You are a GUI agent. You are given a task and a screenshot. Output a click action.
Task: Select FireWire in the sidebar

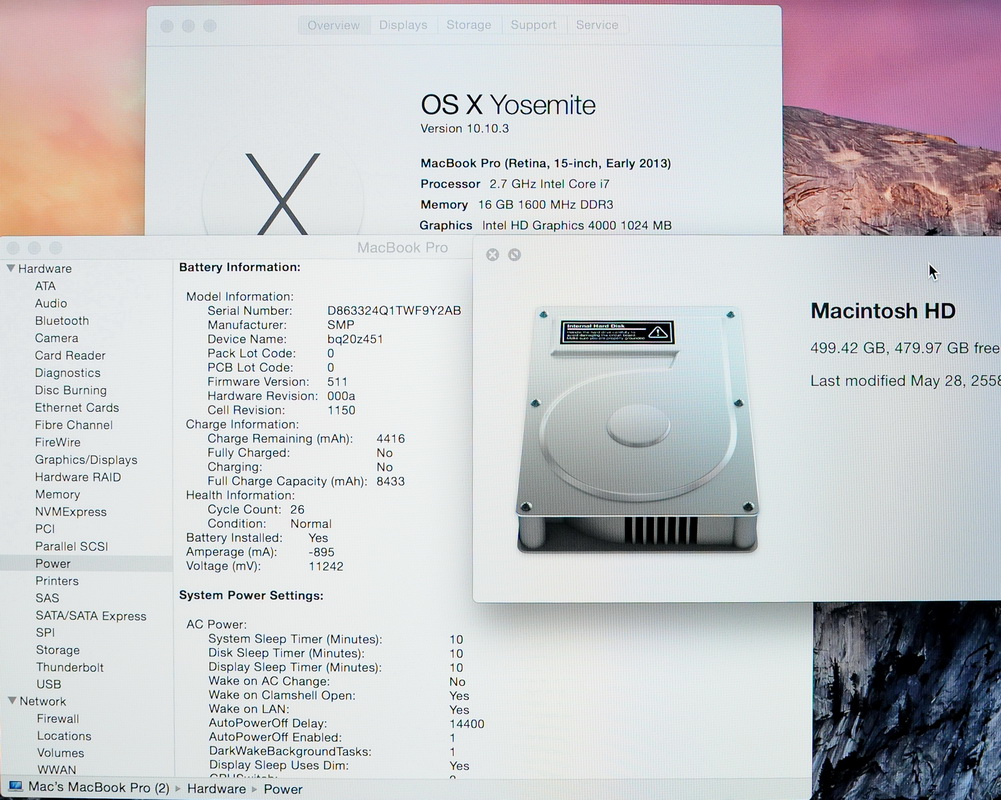point(57,442)
